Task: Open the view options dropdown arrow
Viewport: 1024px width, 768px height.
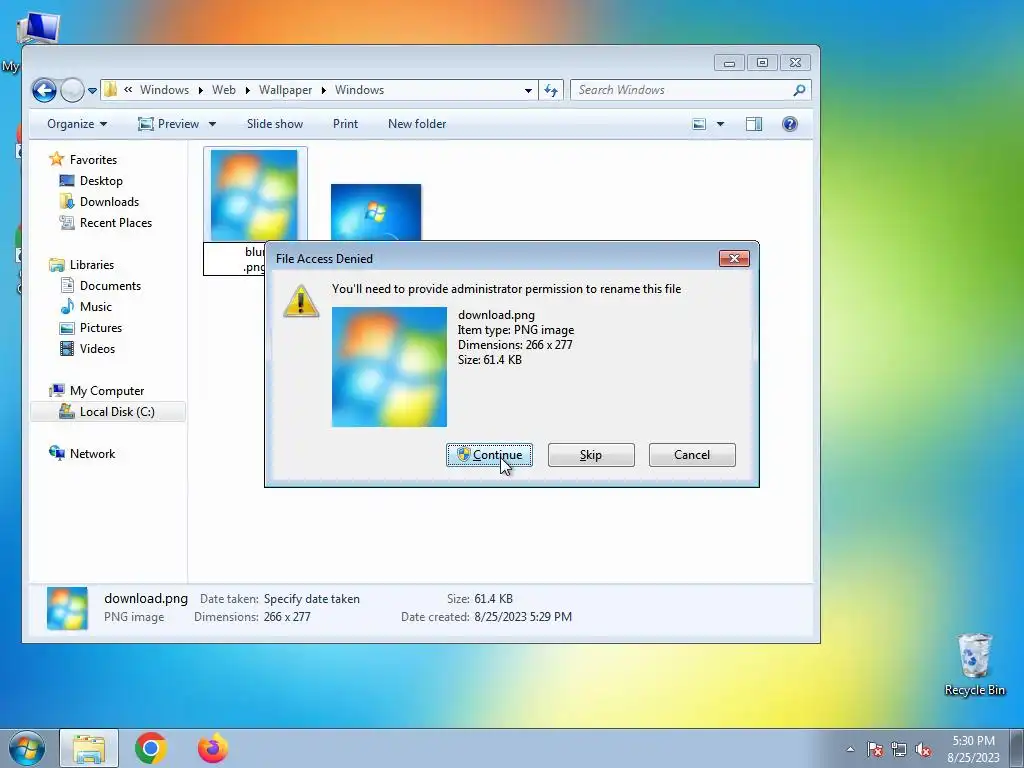Action: (720, 124)
